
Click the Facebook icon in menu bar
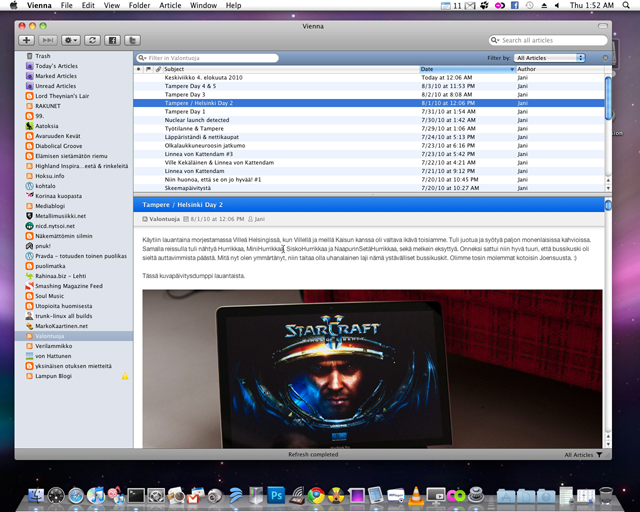(x=515, y=5)
